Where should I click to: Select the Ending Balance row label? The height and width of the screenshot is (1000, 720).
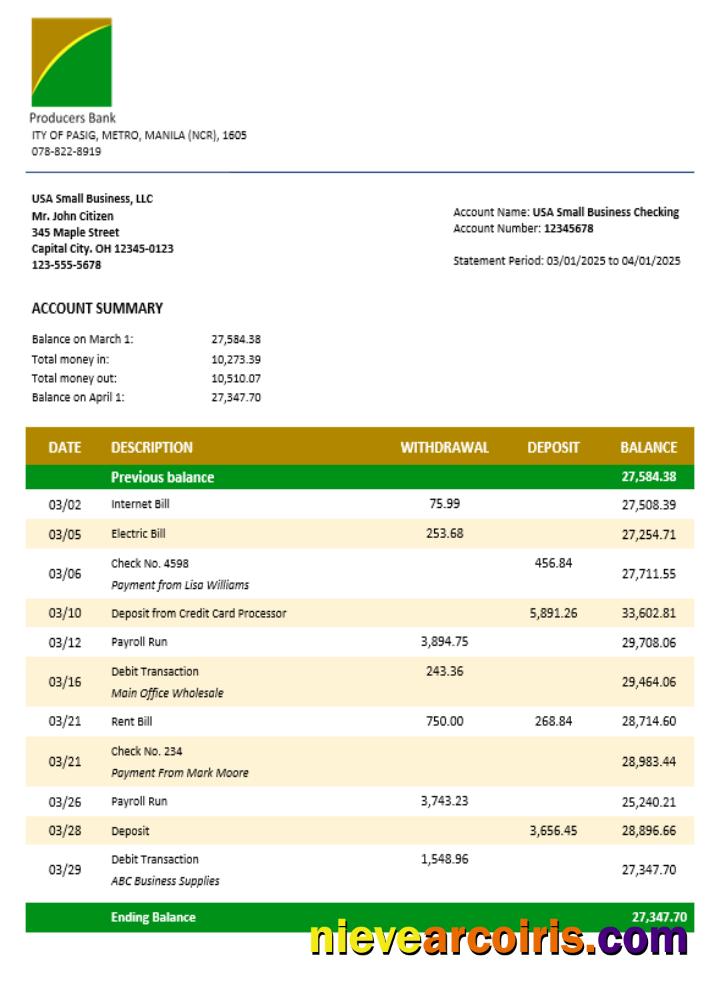pos(153,917)
